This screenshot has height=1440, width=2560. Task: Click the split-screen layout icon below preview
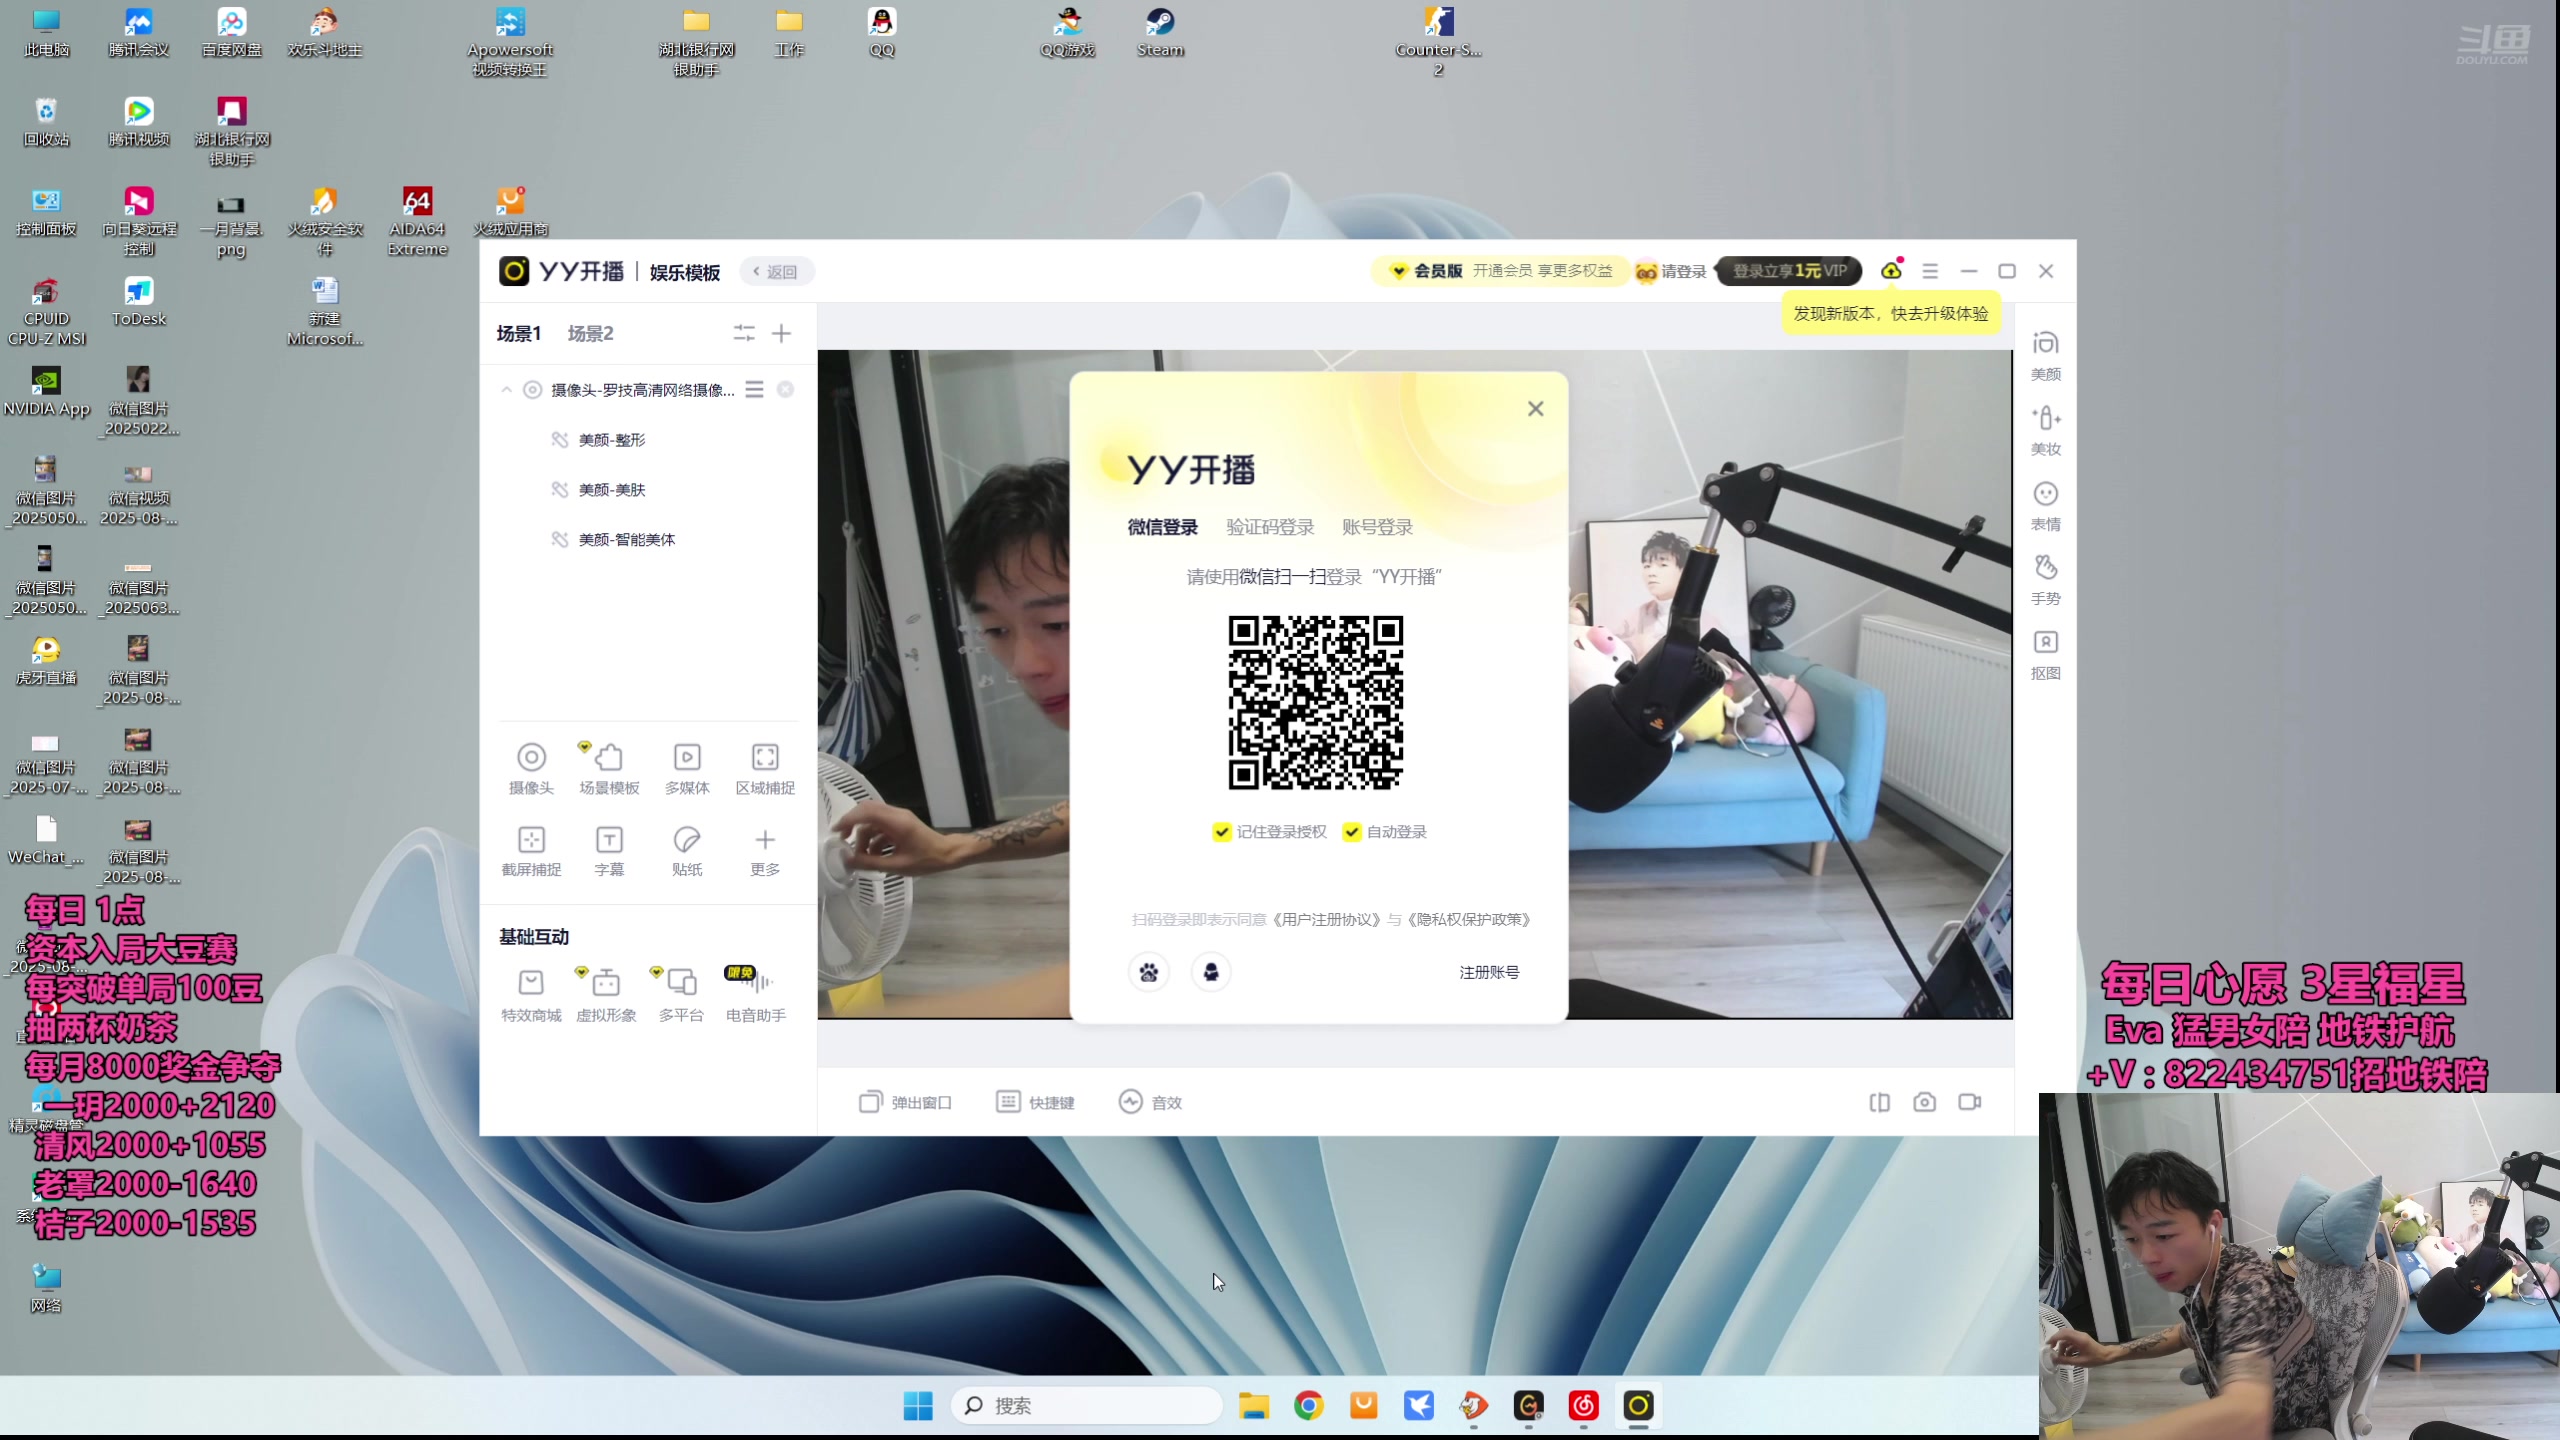coord(1879,1102)
